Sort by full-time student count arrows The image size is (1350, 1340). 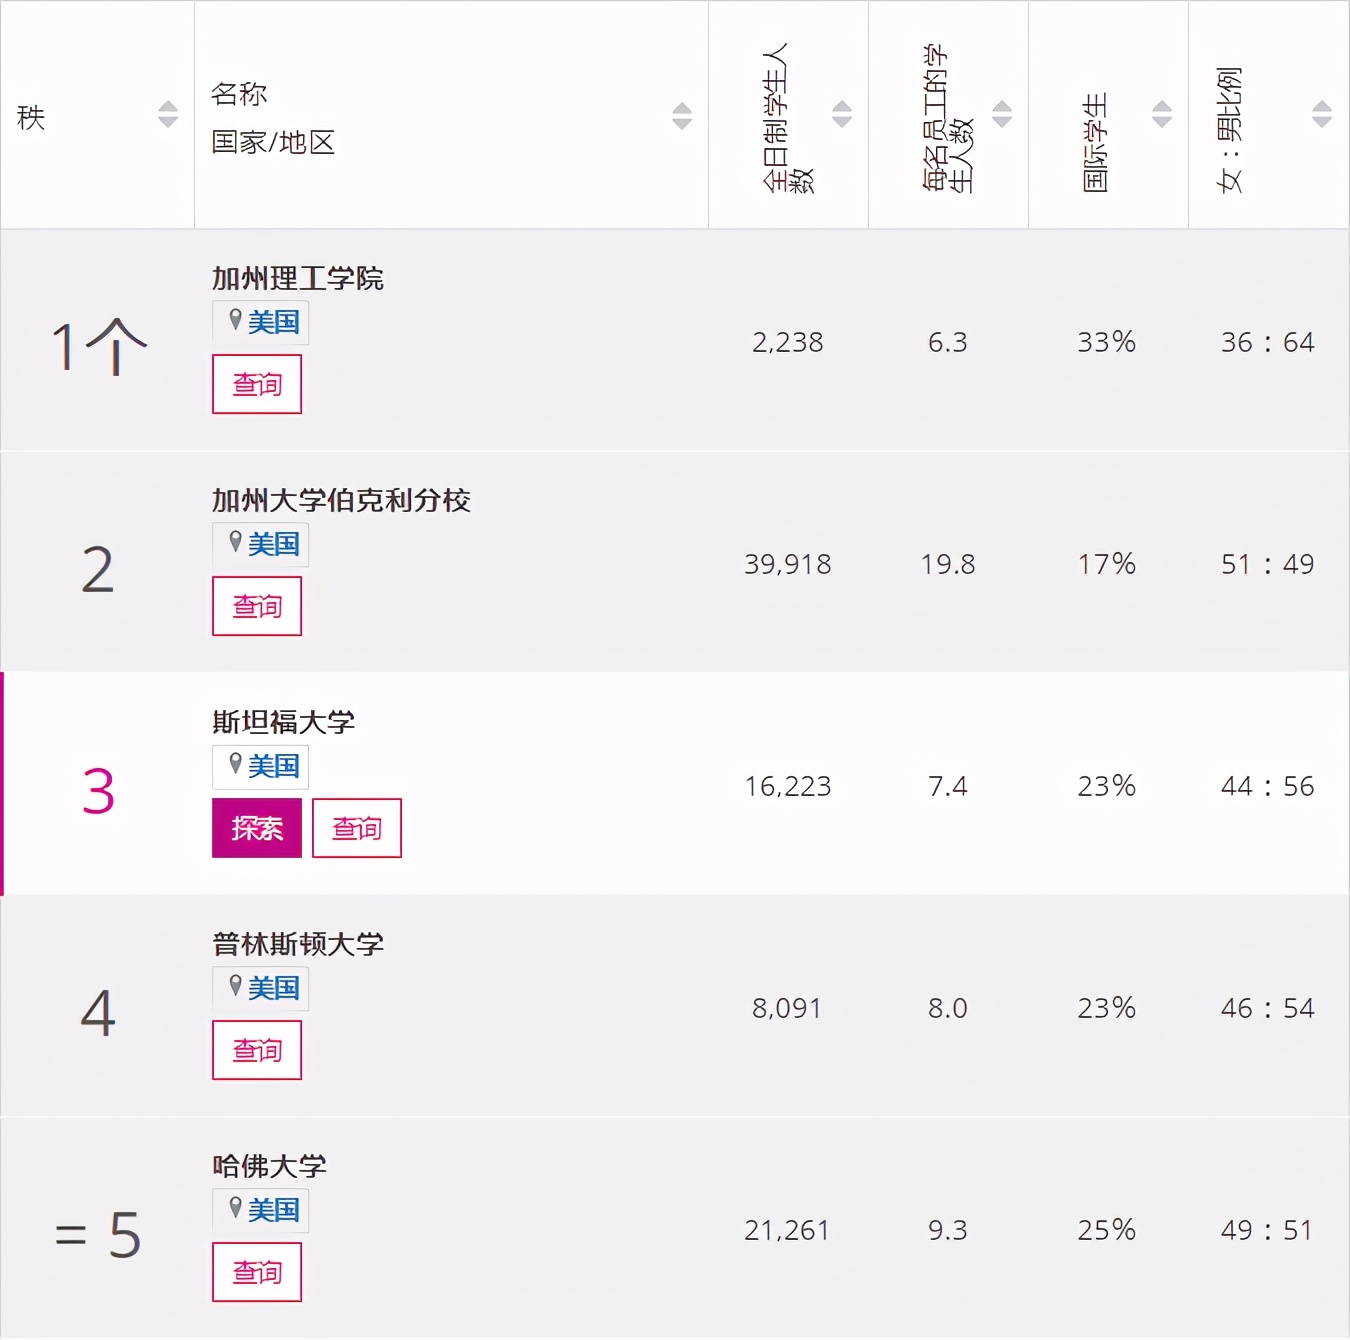point(842,115)
